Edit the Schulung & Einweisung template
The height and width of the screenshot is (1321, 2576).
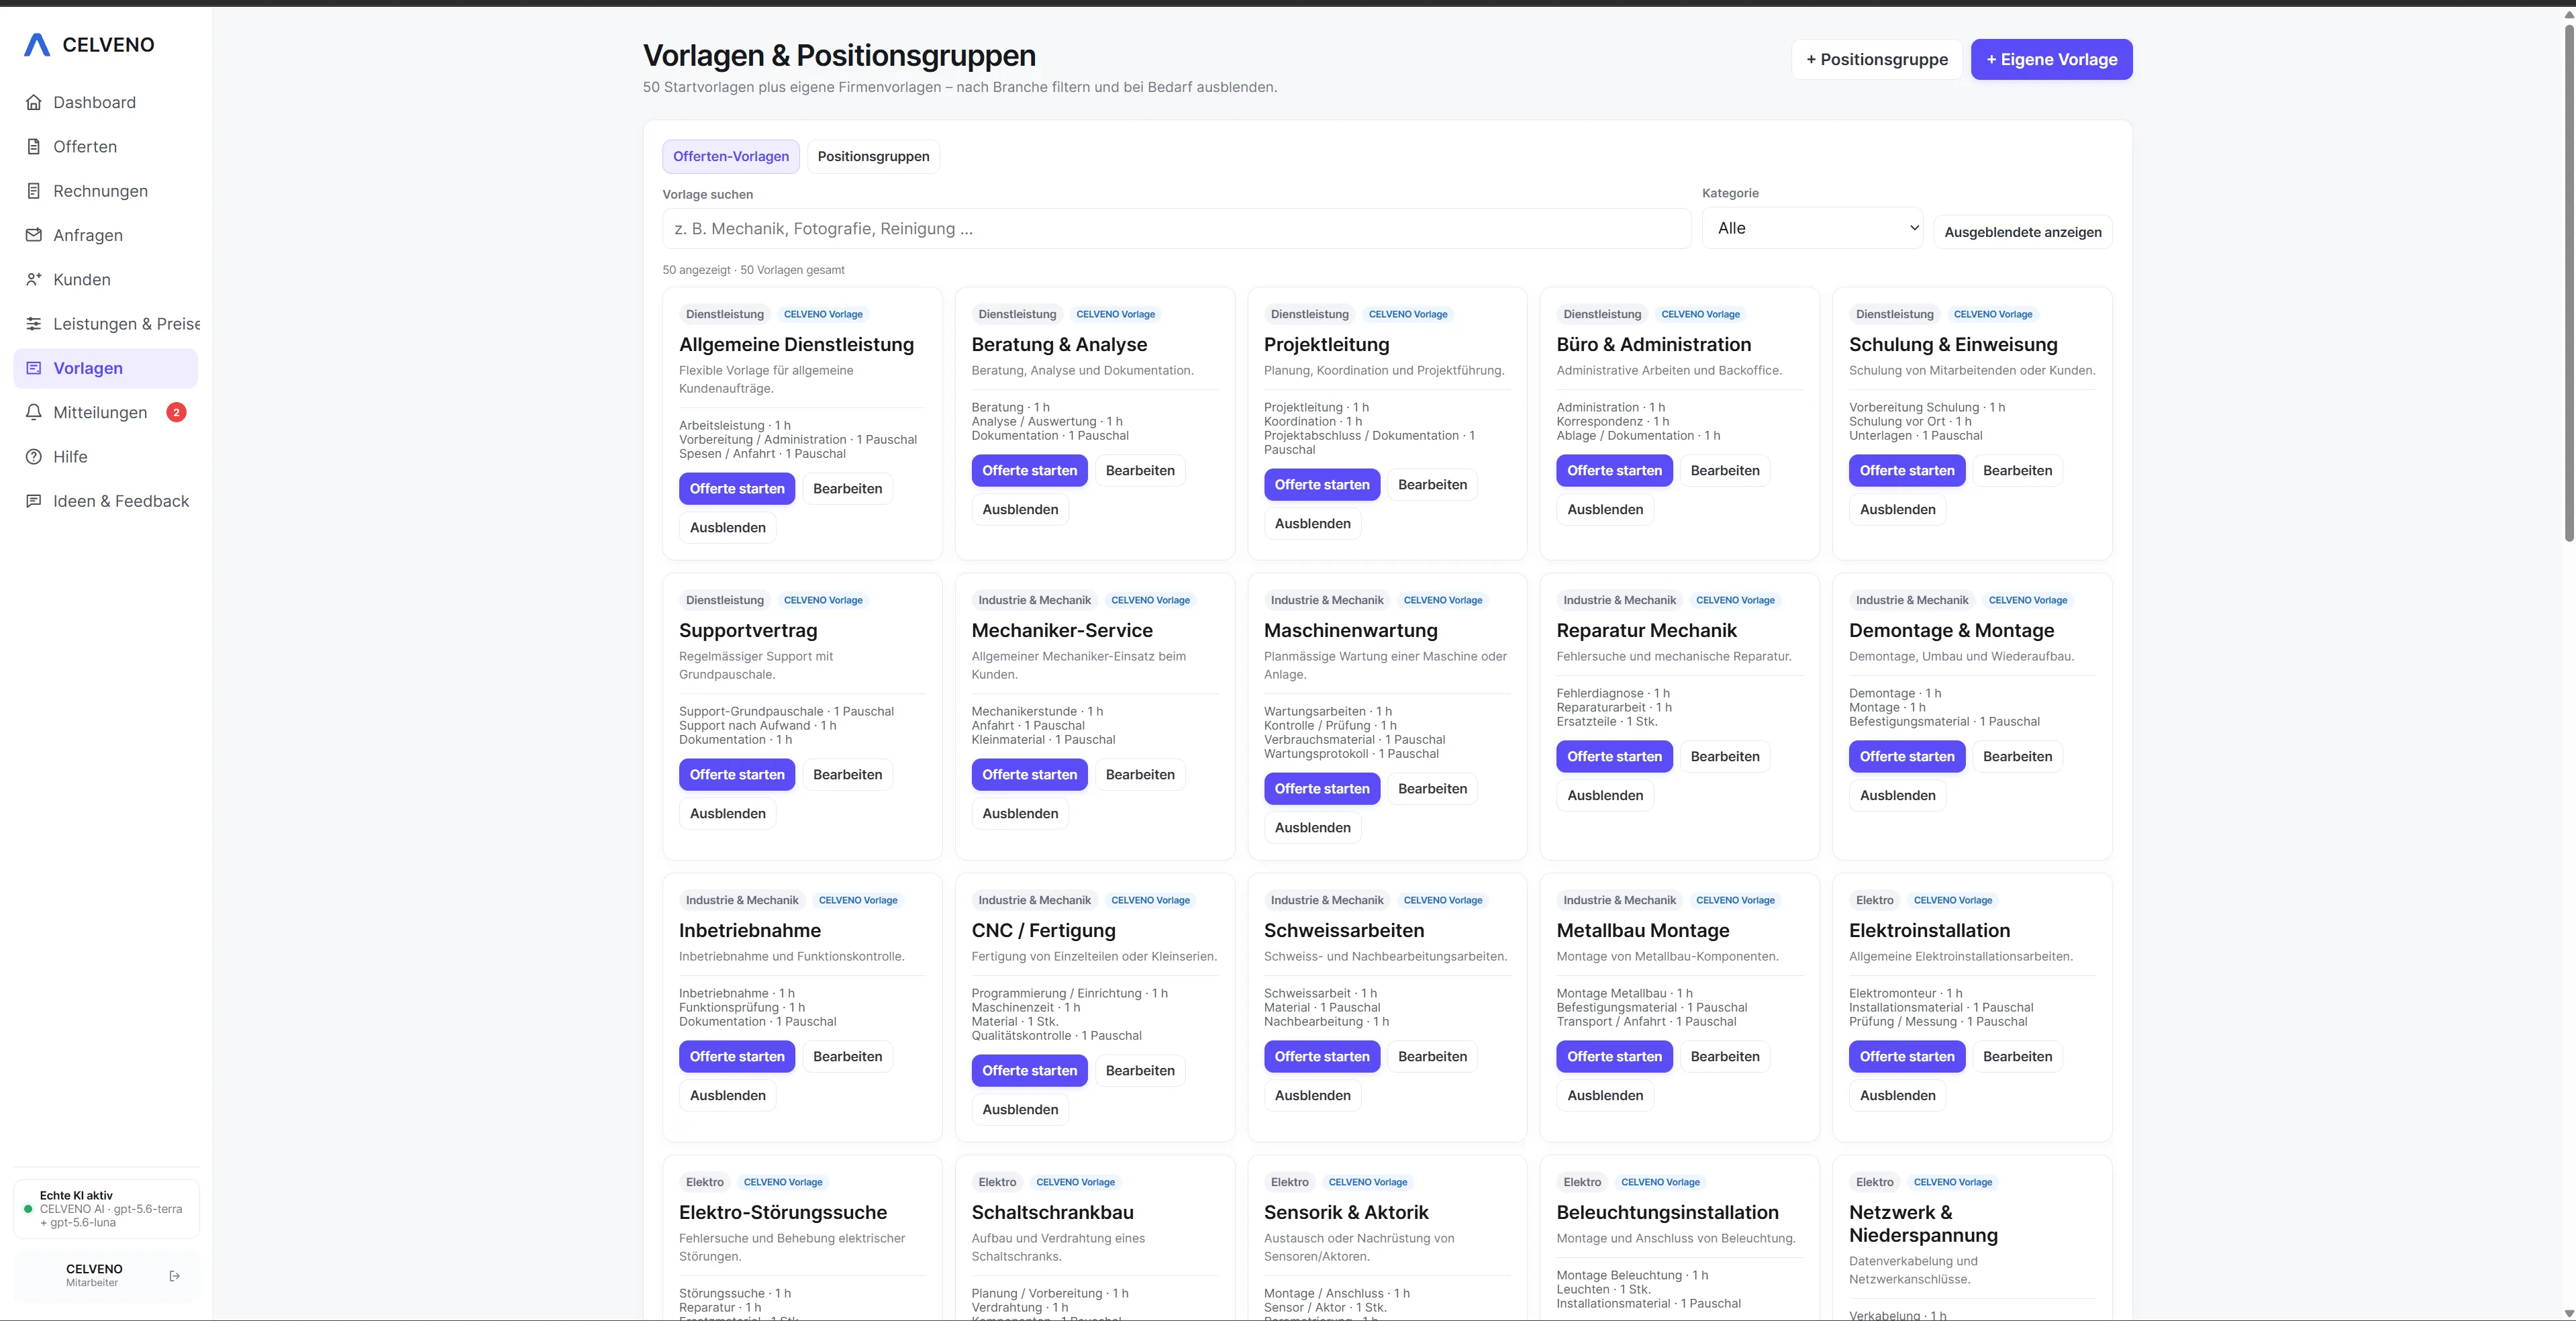(x=2017, y=471)
